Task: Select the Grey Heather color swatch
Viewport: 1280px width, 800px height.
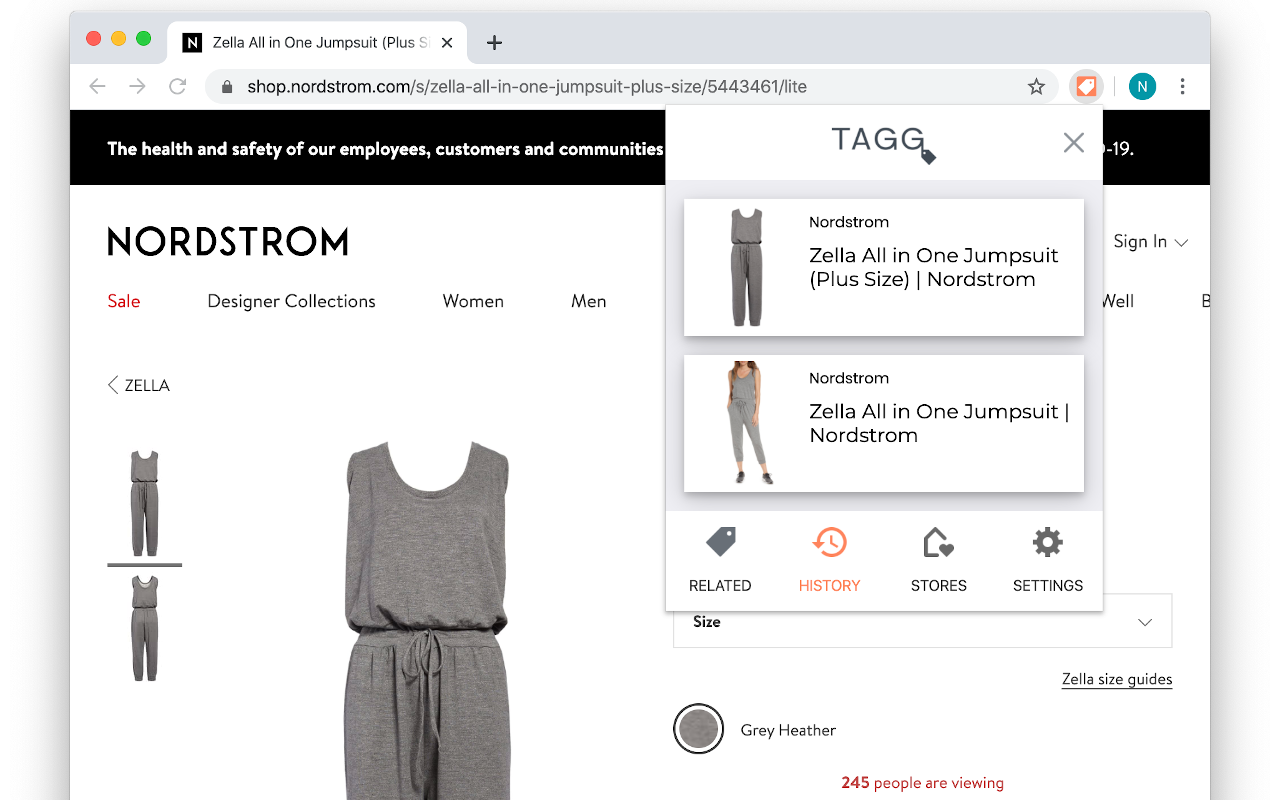Action: (698, 729)
